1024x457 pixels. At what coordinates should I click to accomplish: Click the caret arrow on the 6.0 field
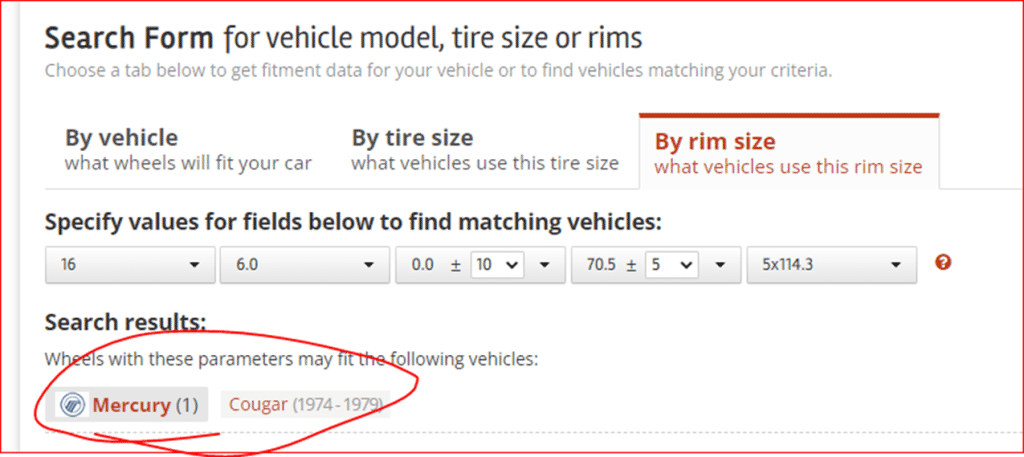tap(369, 265)
